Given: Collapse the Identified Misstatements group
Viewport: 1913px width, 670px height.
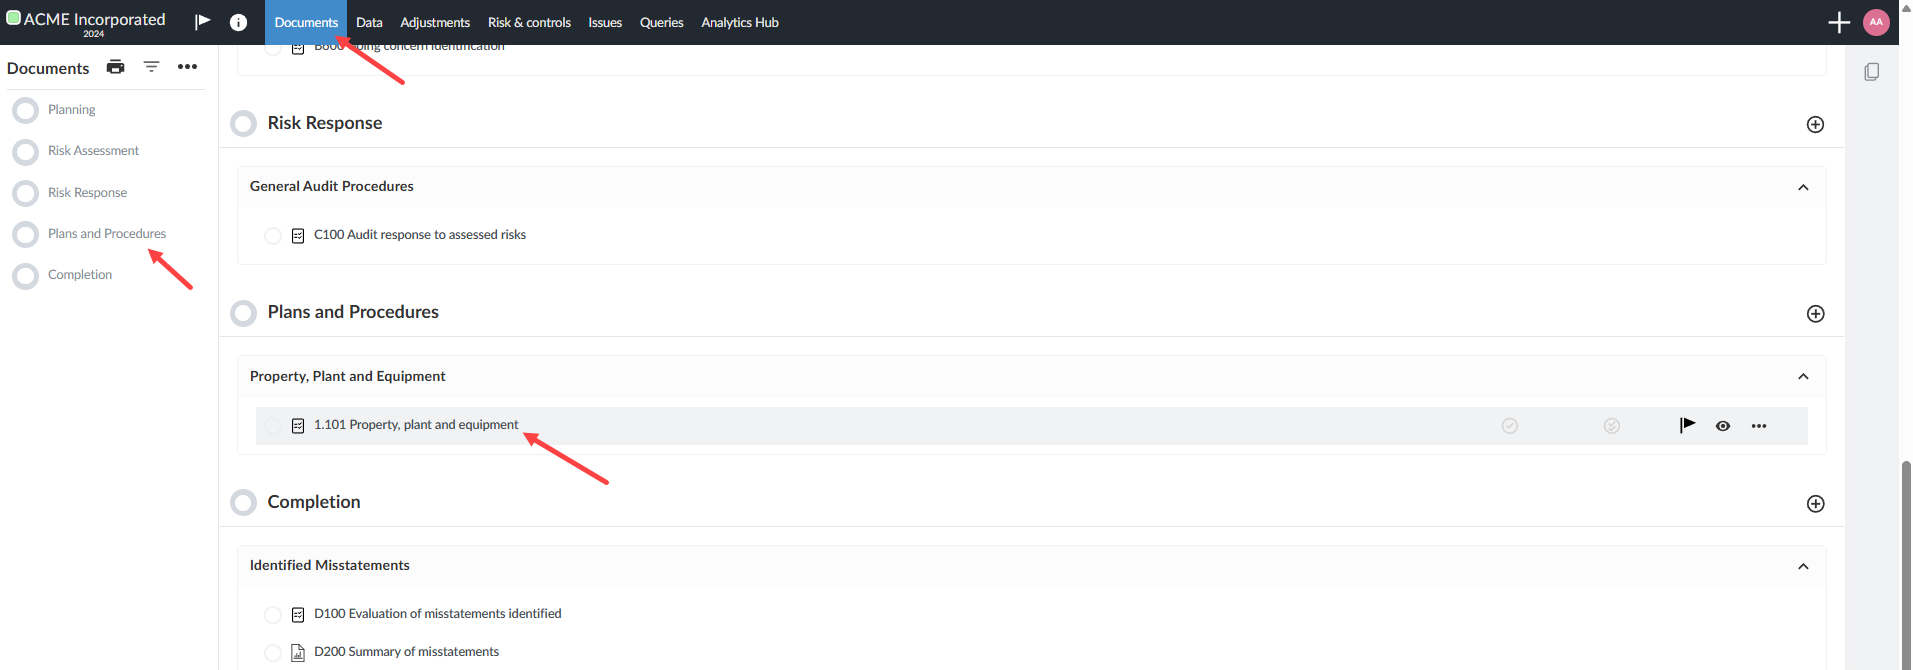Looking at the screenshot, I should 1803,566.
